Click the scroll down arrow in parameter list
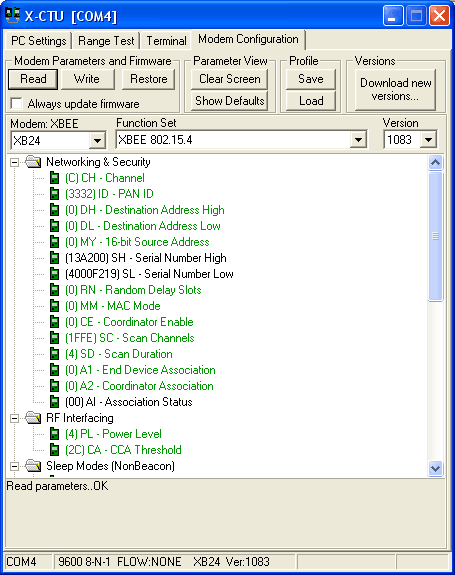 pos(435,468)
